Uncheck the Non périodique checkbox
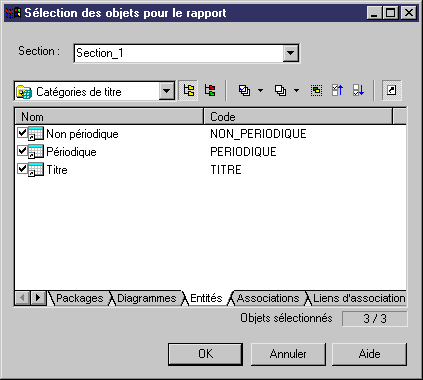 [x=22, y=133]
